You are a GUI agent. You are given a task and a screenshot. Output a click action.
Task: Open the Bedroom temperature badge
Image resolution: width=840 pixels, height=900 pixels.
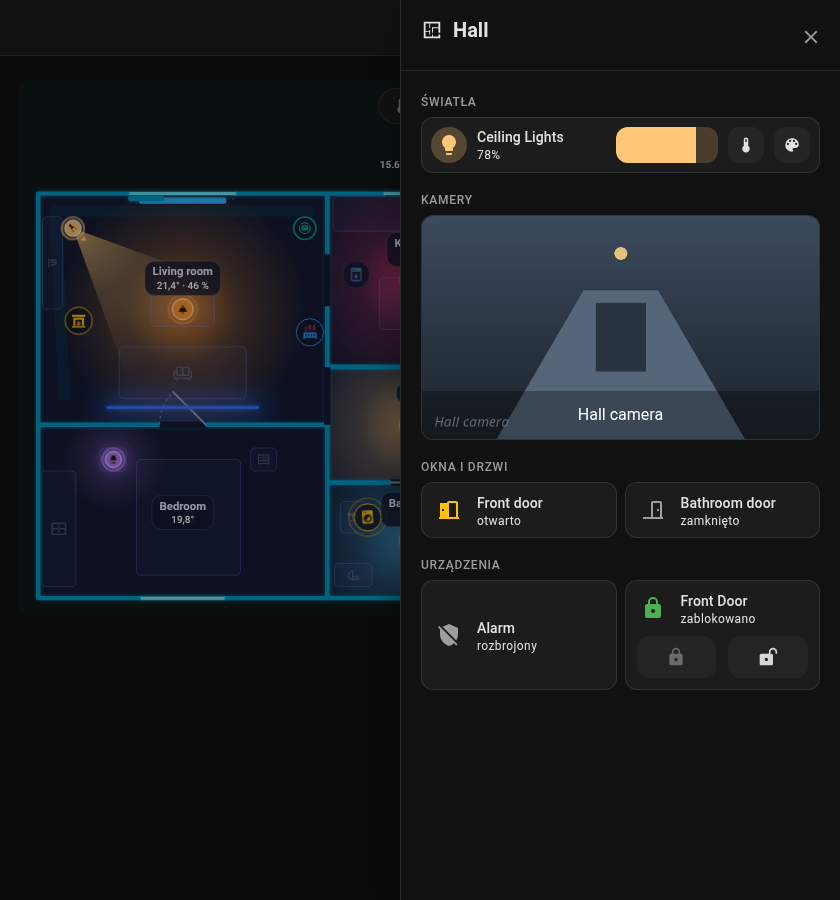(183, 513)
